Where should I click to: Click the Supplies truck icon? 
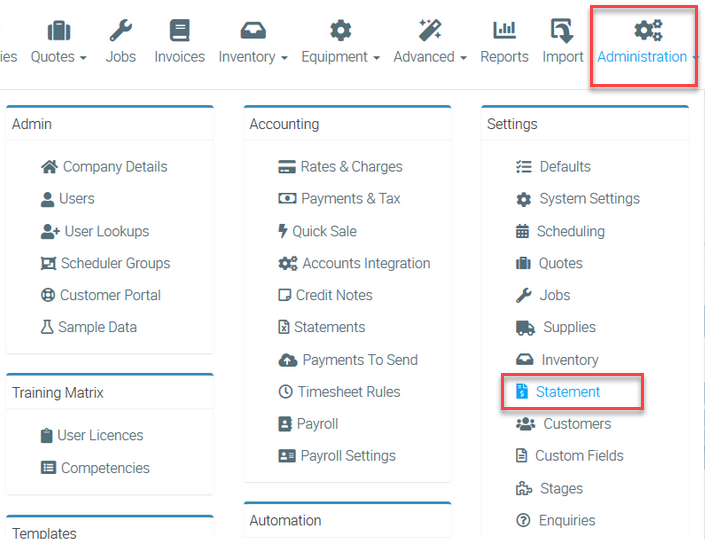coord(525,328)
